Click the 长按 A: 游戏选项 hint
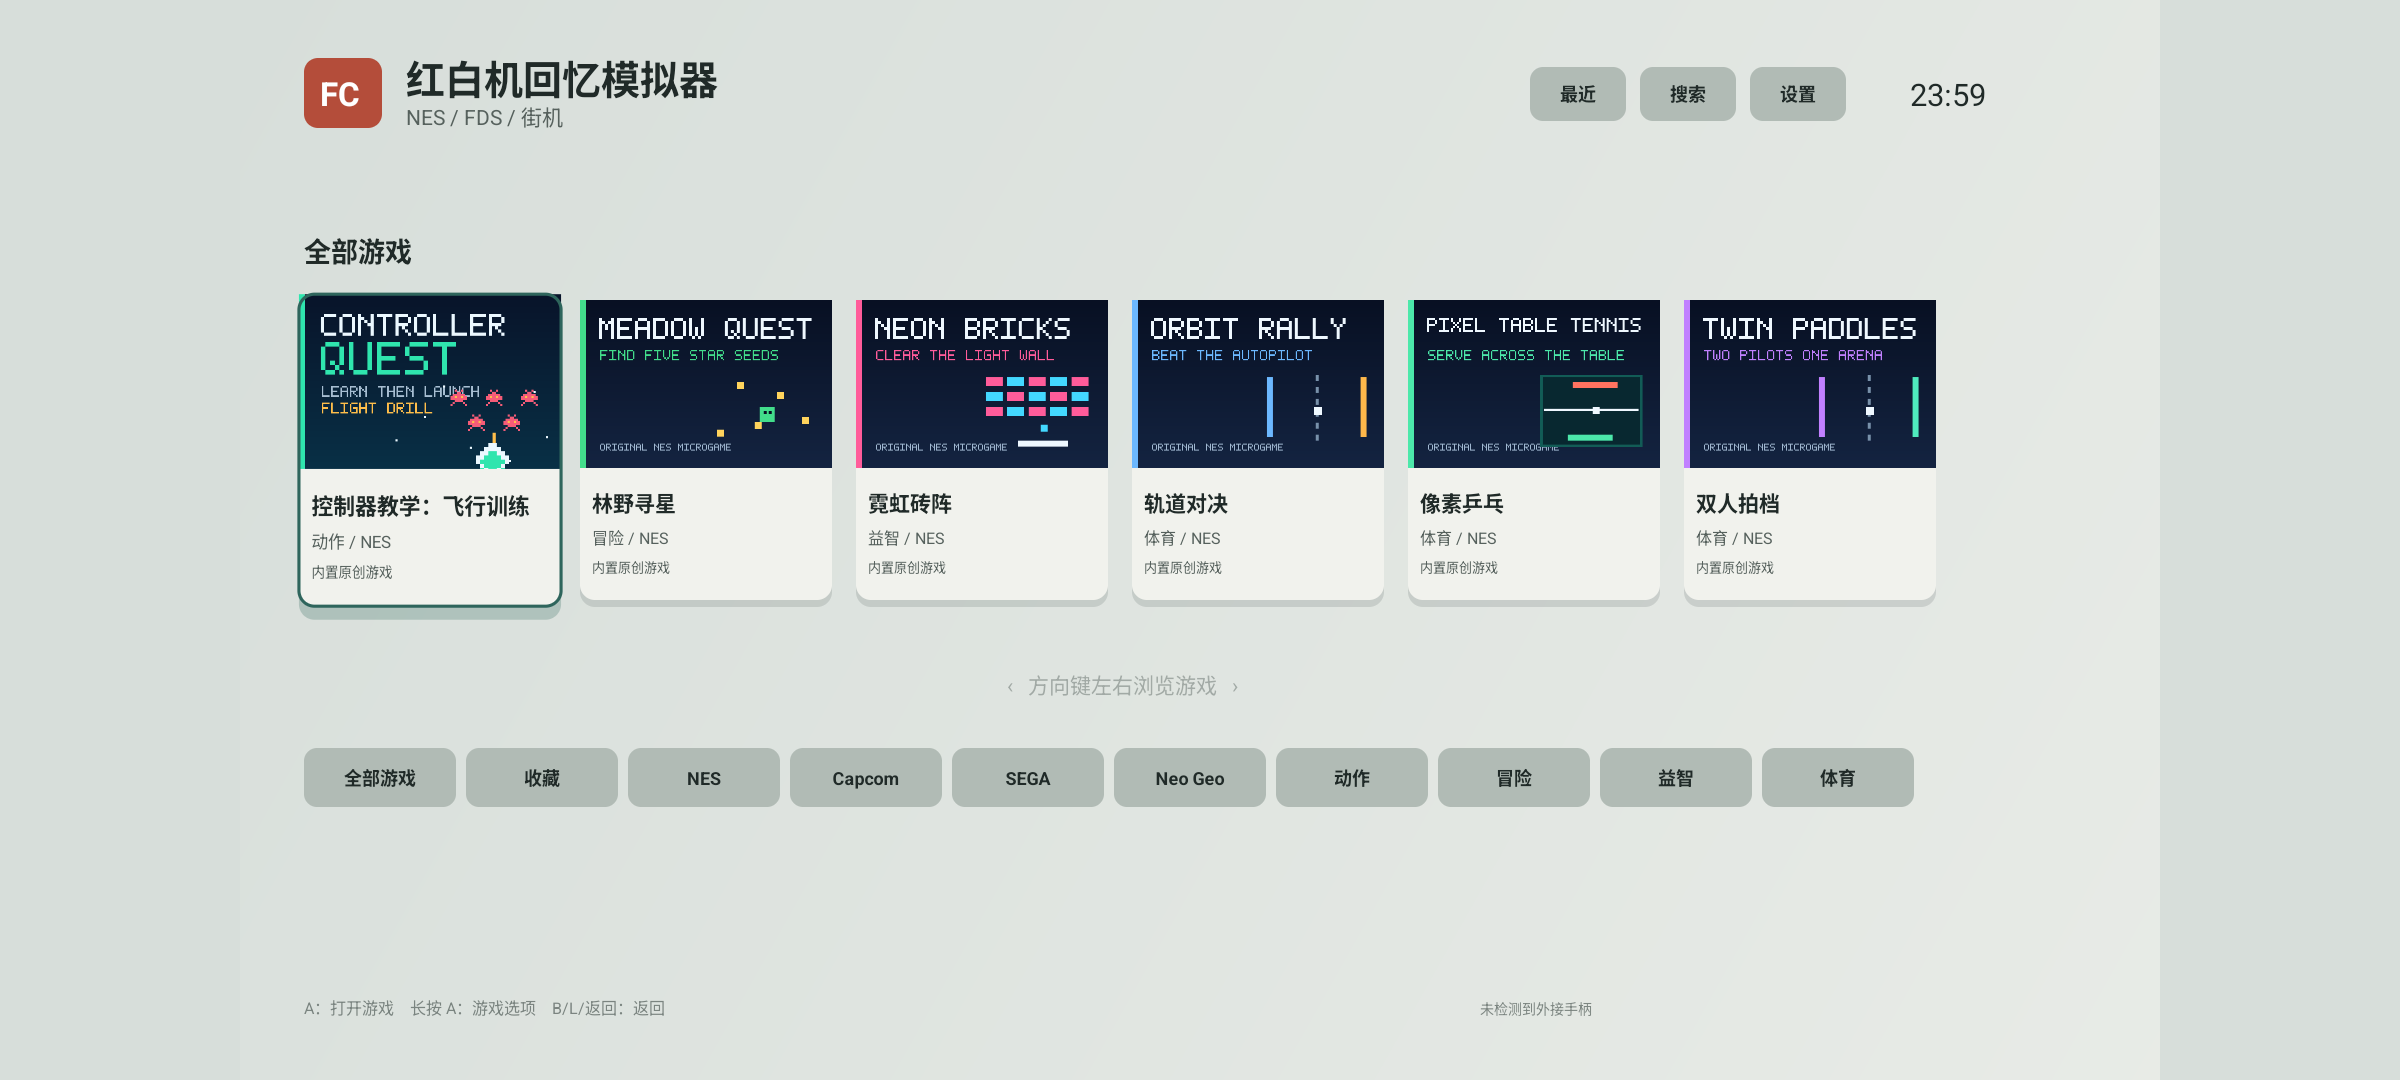The width and height of the screenshot is (2400, 1080). tap(473, 1008)
